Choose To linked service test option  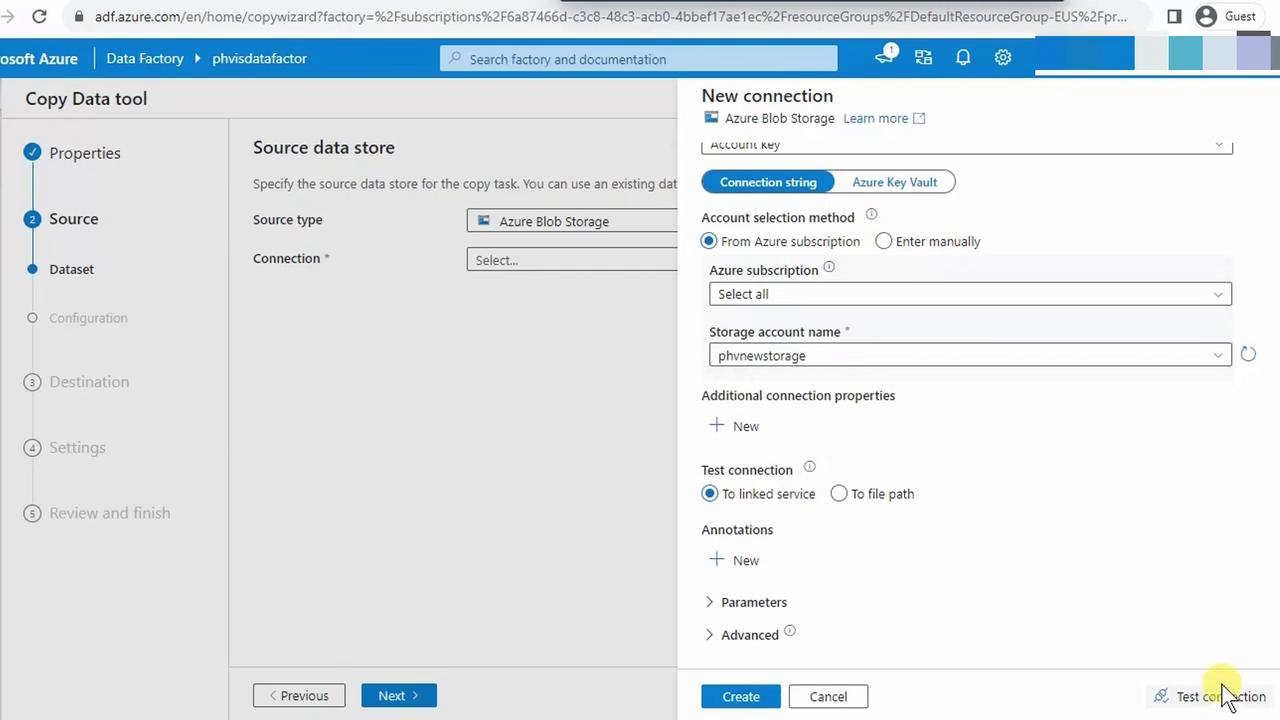pyautogui.click(x=710, y=493)
